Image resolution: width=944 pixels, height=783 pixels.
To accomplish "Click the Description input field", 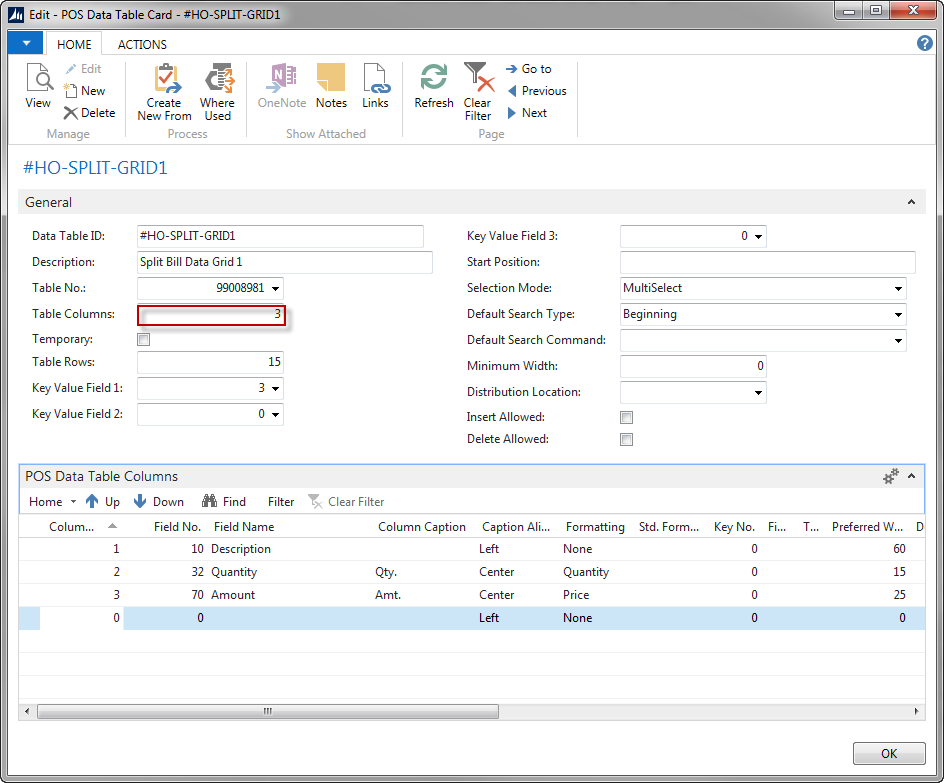I will click(x=285, y=262).
